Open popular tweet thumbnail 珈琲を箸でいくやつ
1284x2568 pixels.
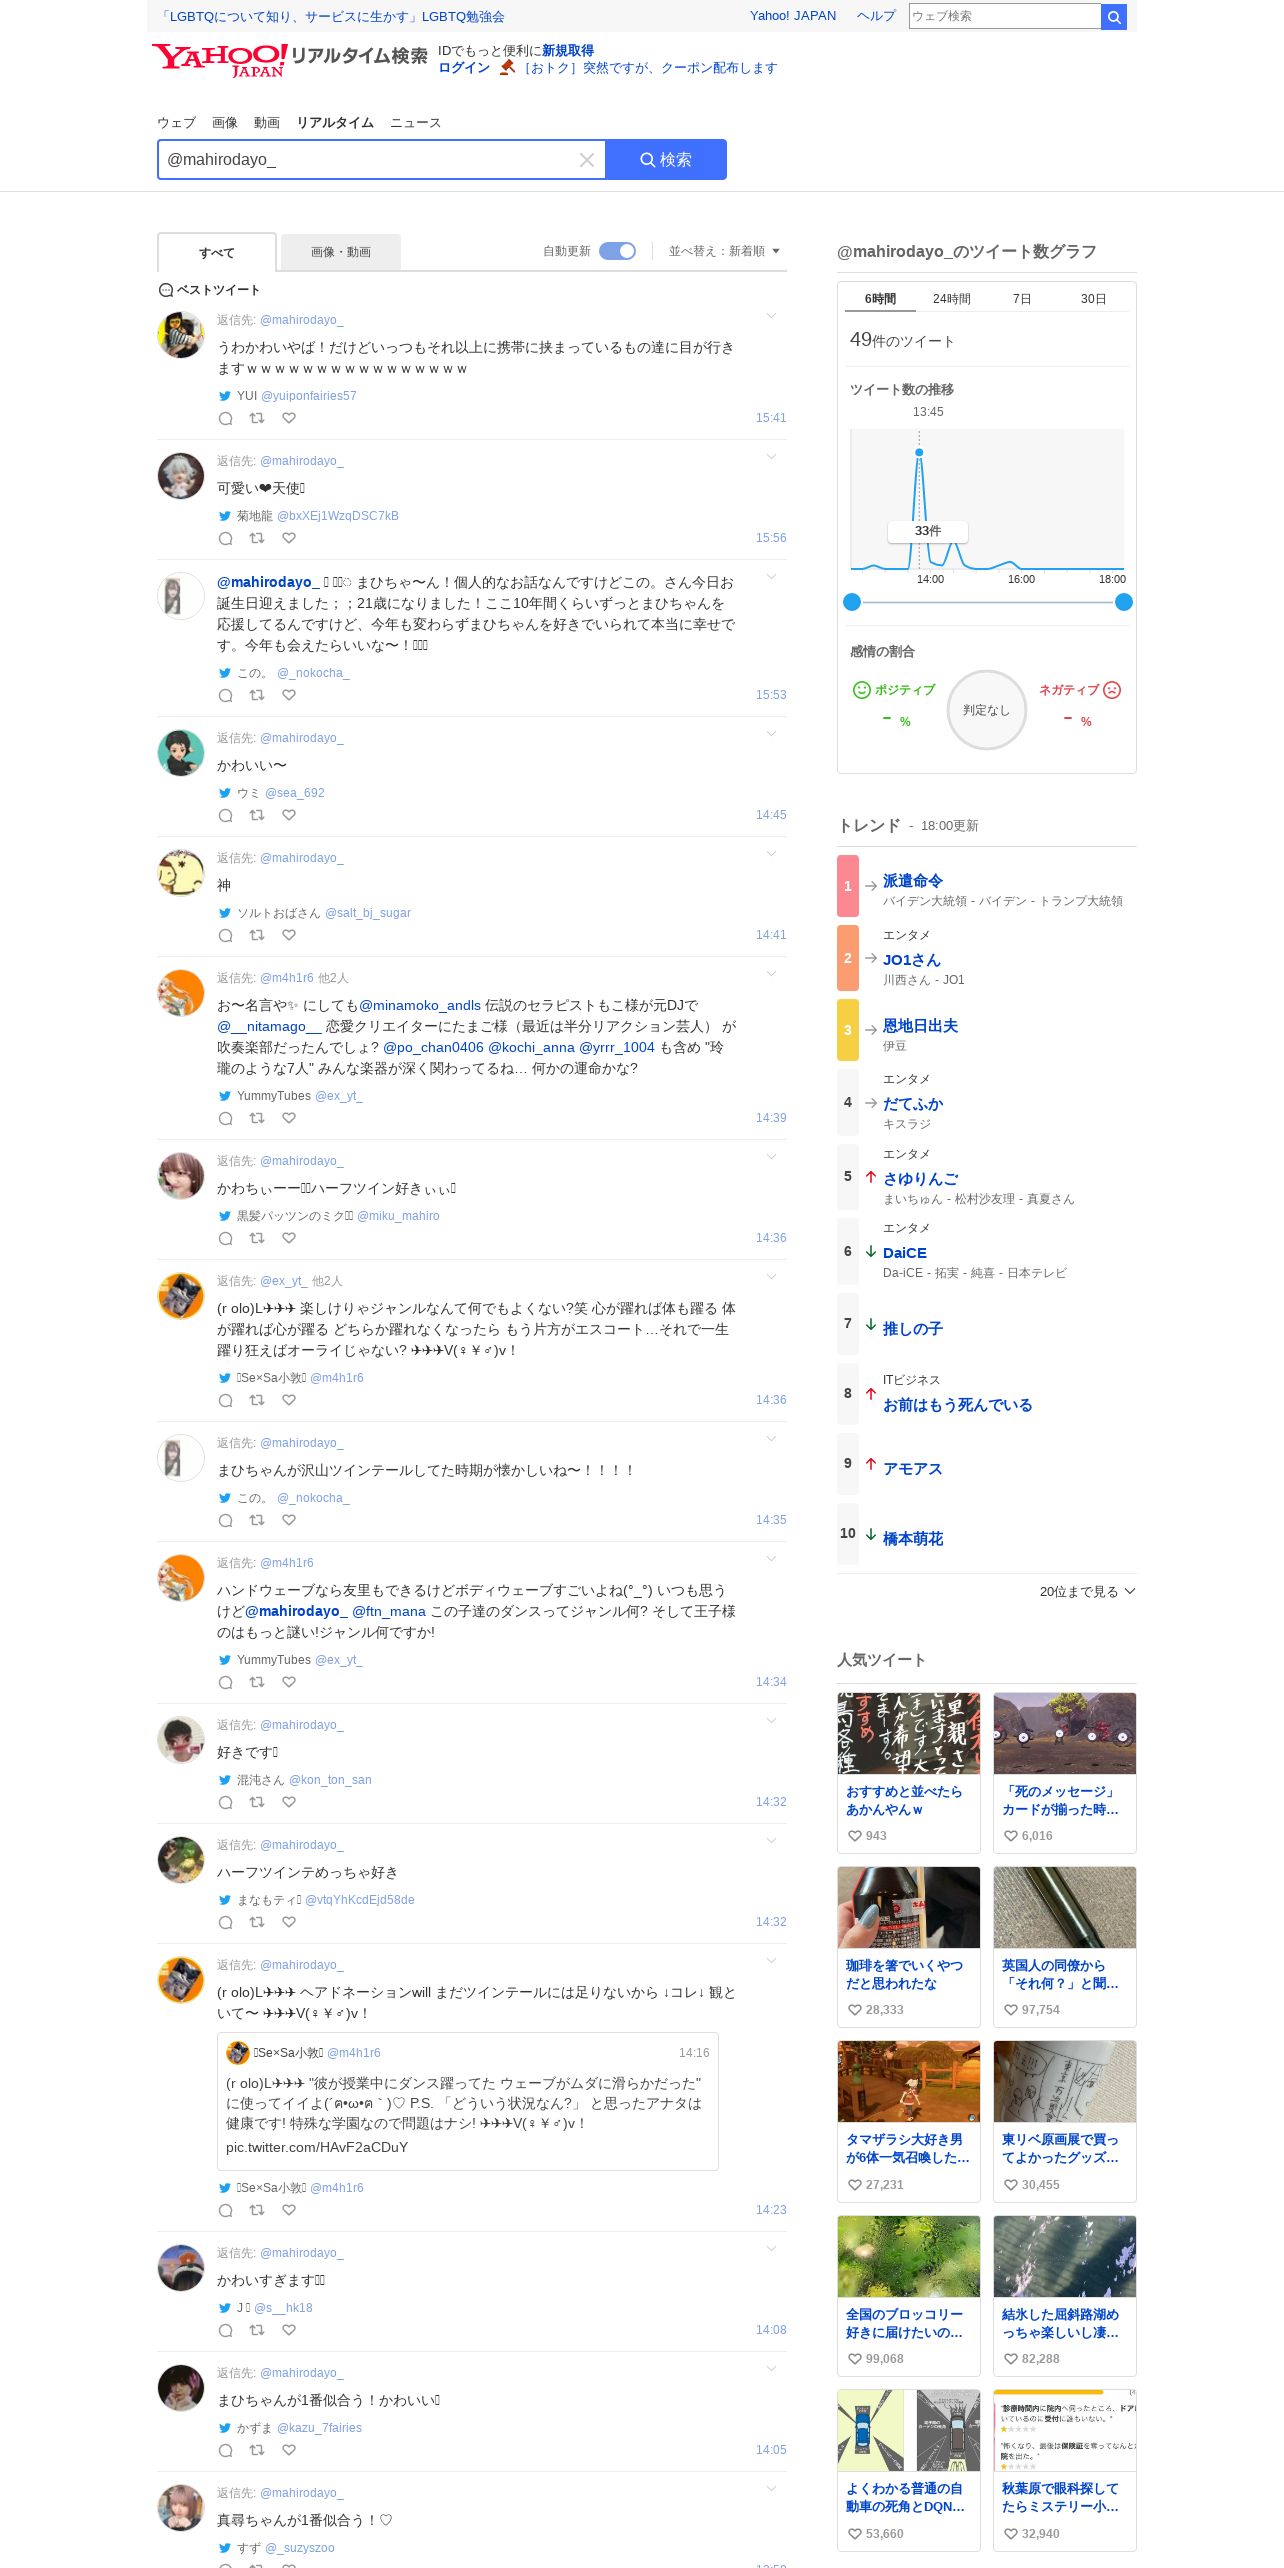tap(908, 1908)
